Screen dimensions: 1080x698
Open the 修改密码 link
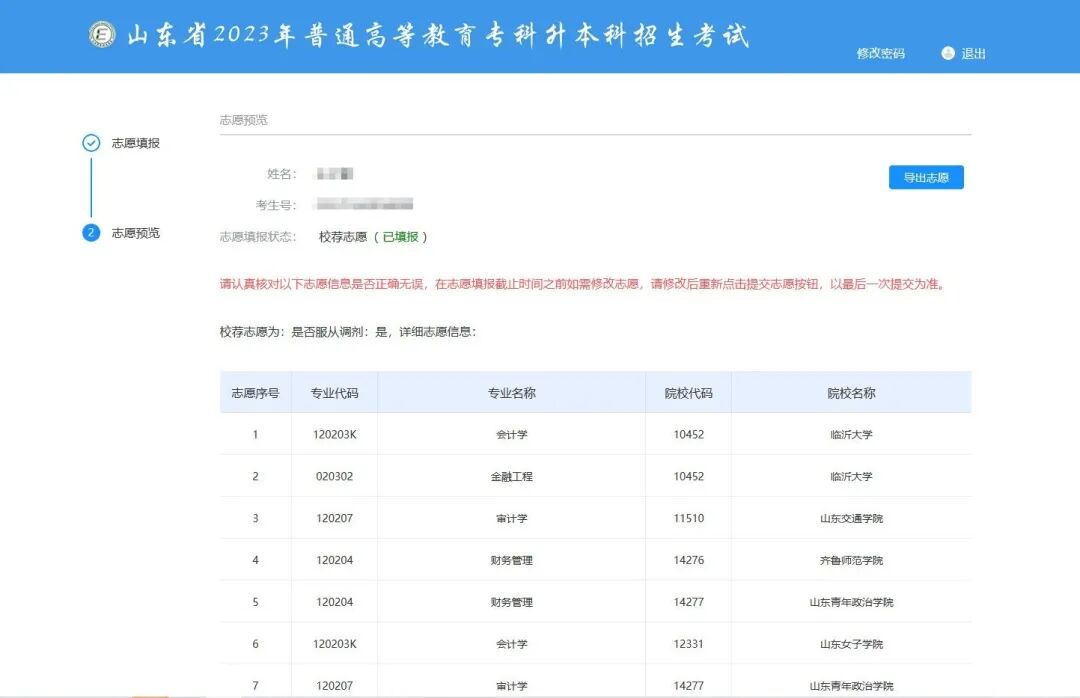click(x=880, y=54)
